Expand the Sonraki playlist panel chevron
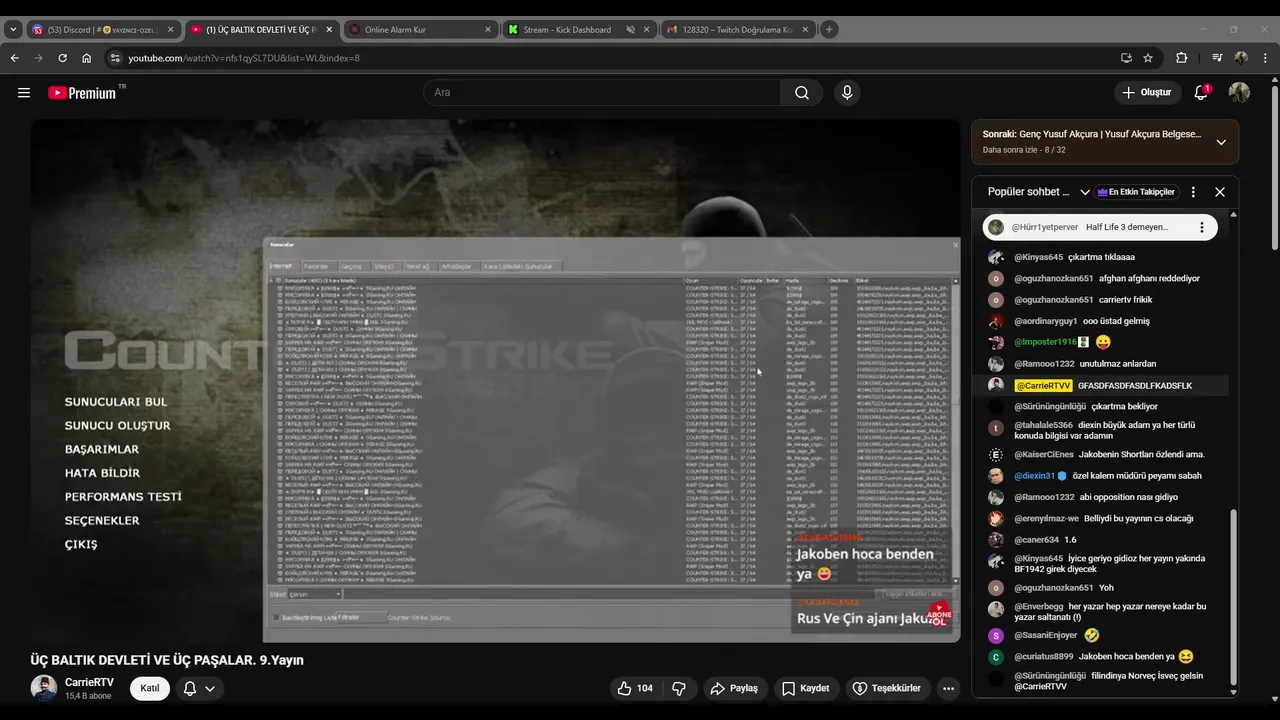This screenshot has width=1280, height=720. pyautogui.click(x=1221, y=142)
